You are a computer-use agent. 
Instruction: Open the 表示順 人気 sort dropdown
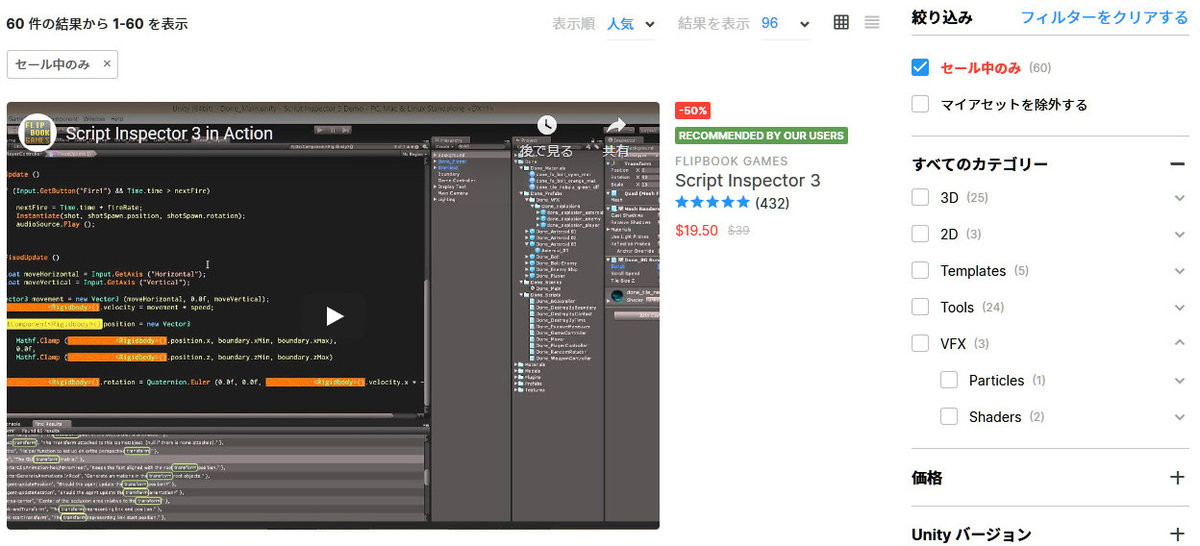pos(631,23)
